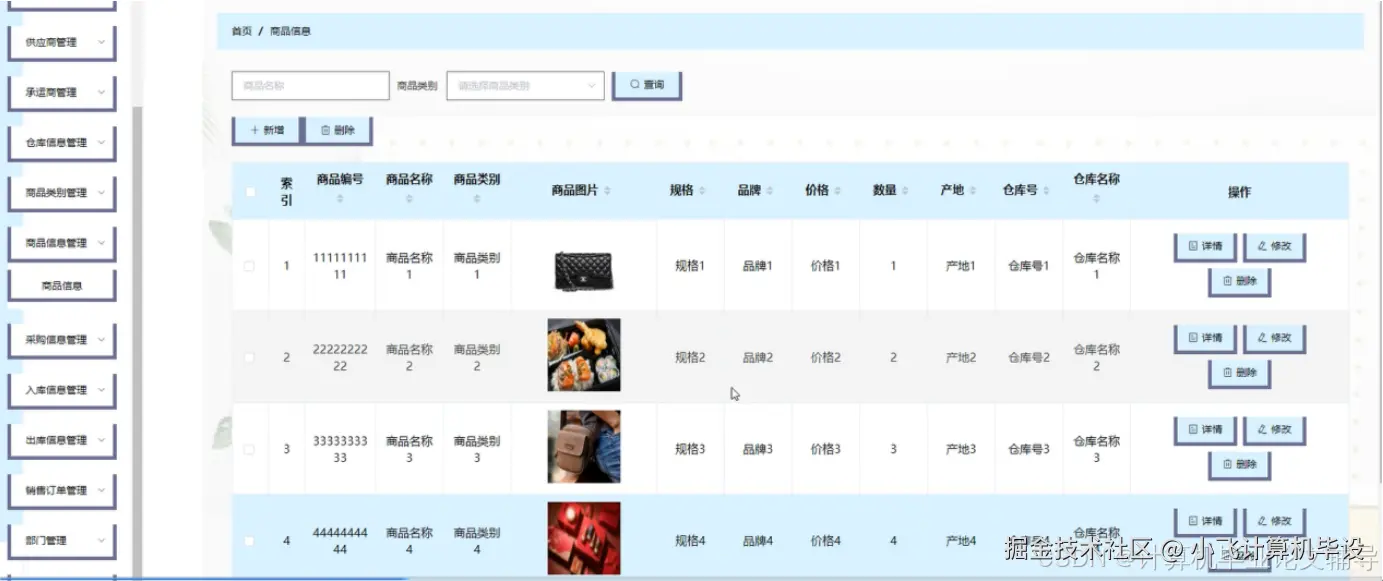The image size is (1383, 581).
Task: Click cell text 3333333333
Action: pyautogui.click(x=340, y=449)
